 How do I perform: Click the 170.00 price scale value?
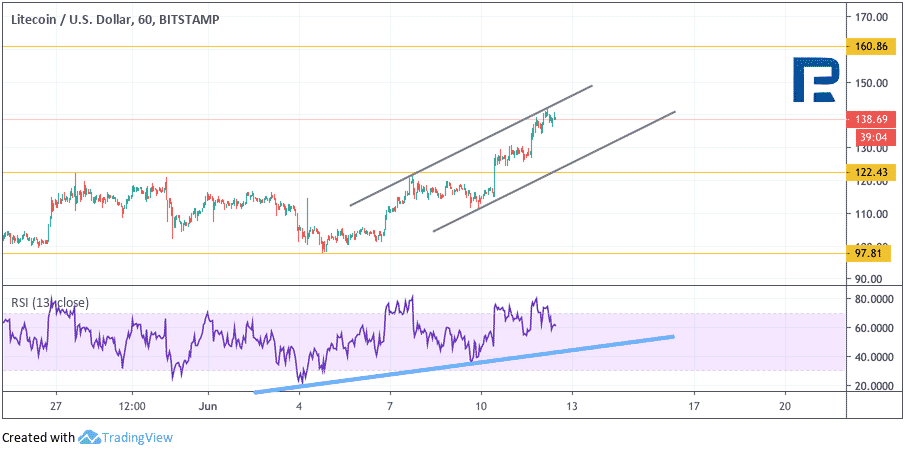tap(871, 17)
